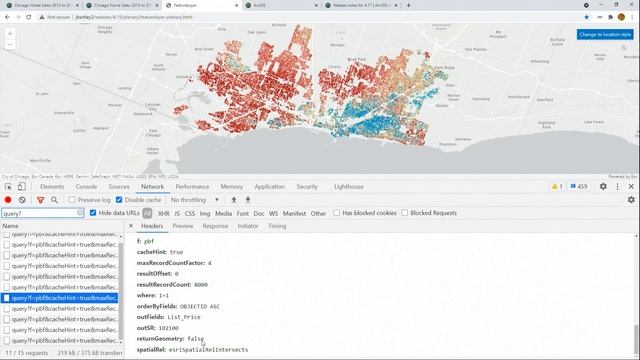Click the warning count badge showing 1
640x360 pixels.
click(x=557, y=187)
